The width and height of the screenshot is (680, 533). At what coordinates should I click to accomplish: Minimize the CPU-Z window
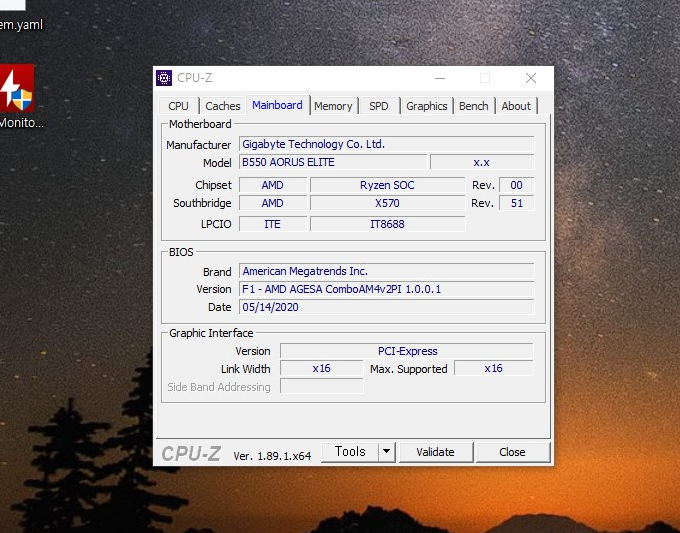click(x=438, y=78)
